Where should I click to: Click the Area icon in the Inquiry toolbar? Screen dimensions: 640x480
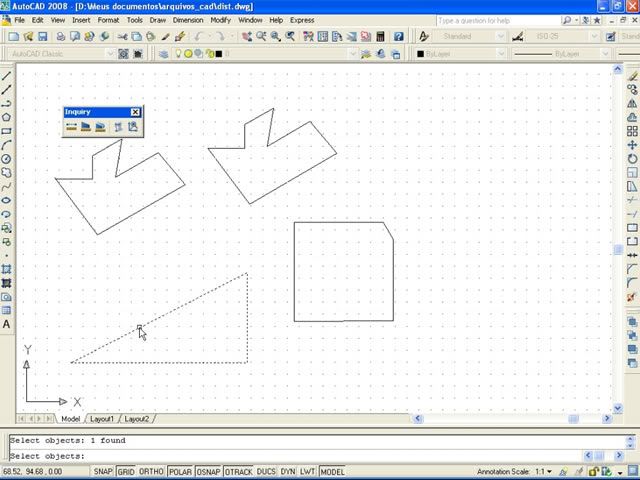tap(86, 127)
